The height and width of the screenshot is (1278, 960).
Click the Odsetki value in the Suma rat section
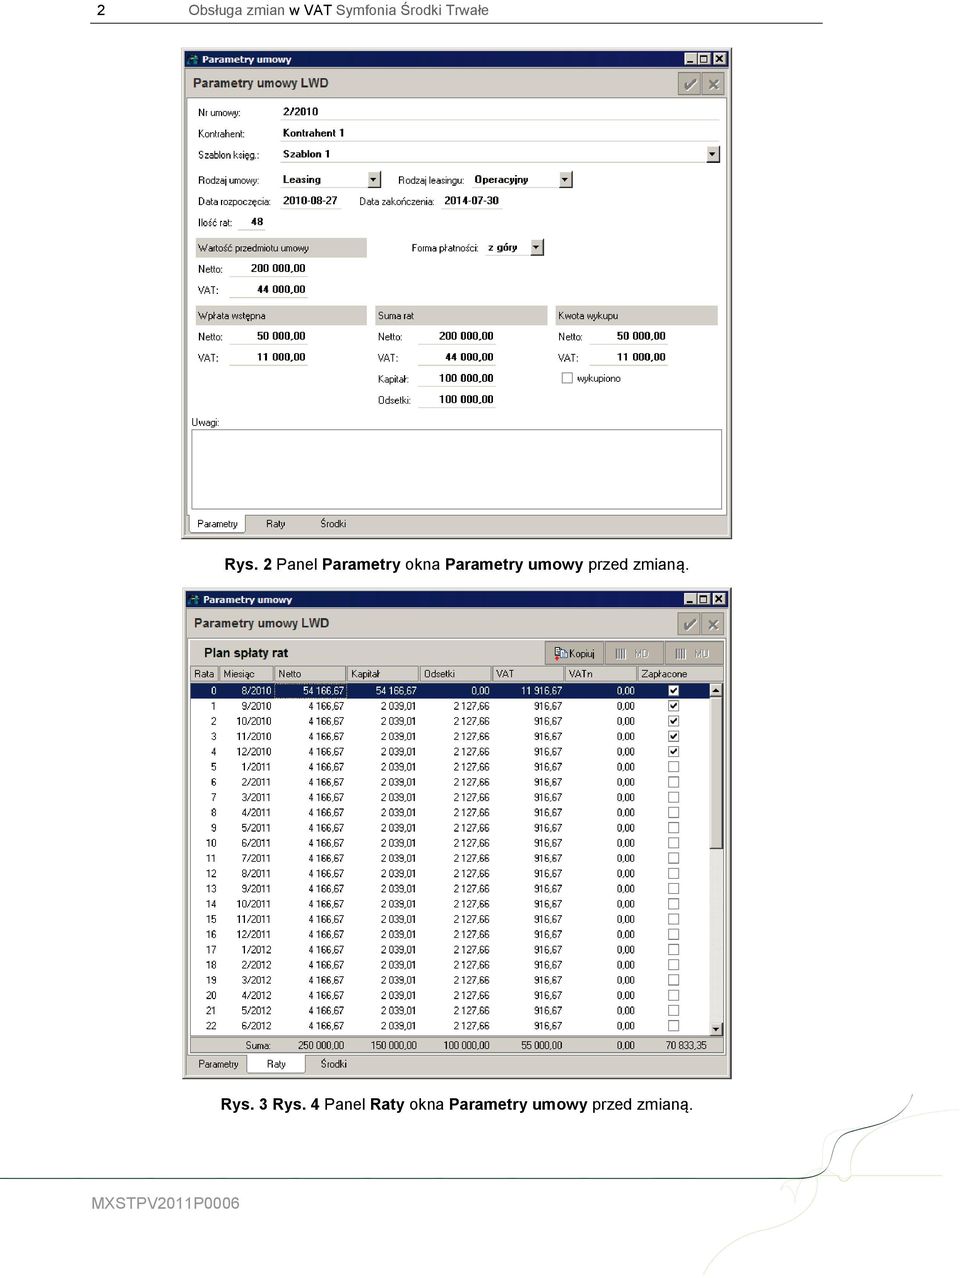coord(456,399)
